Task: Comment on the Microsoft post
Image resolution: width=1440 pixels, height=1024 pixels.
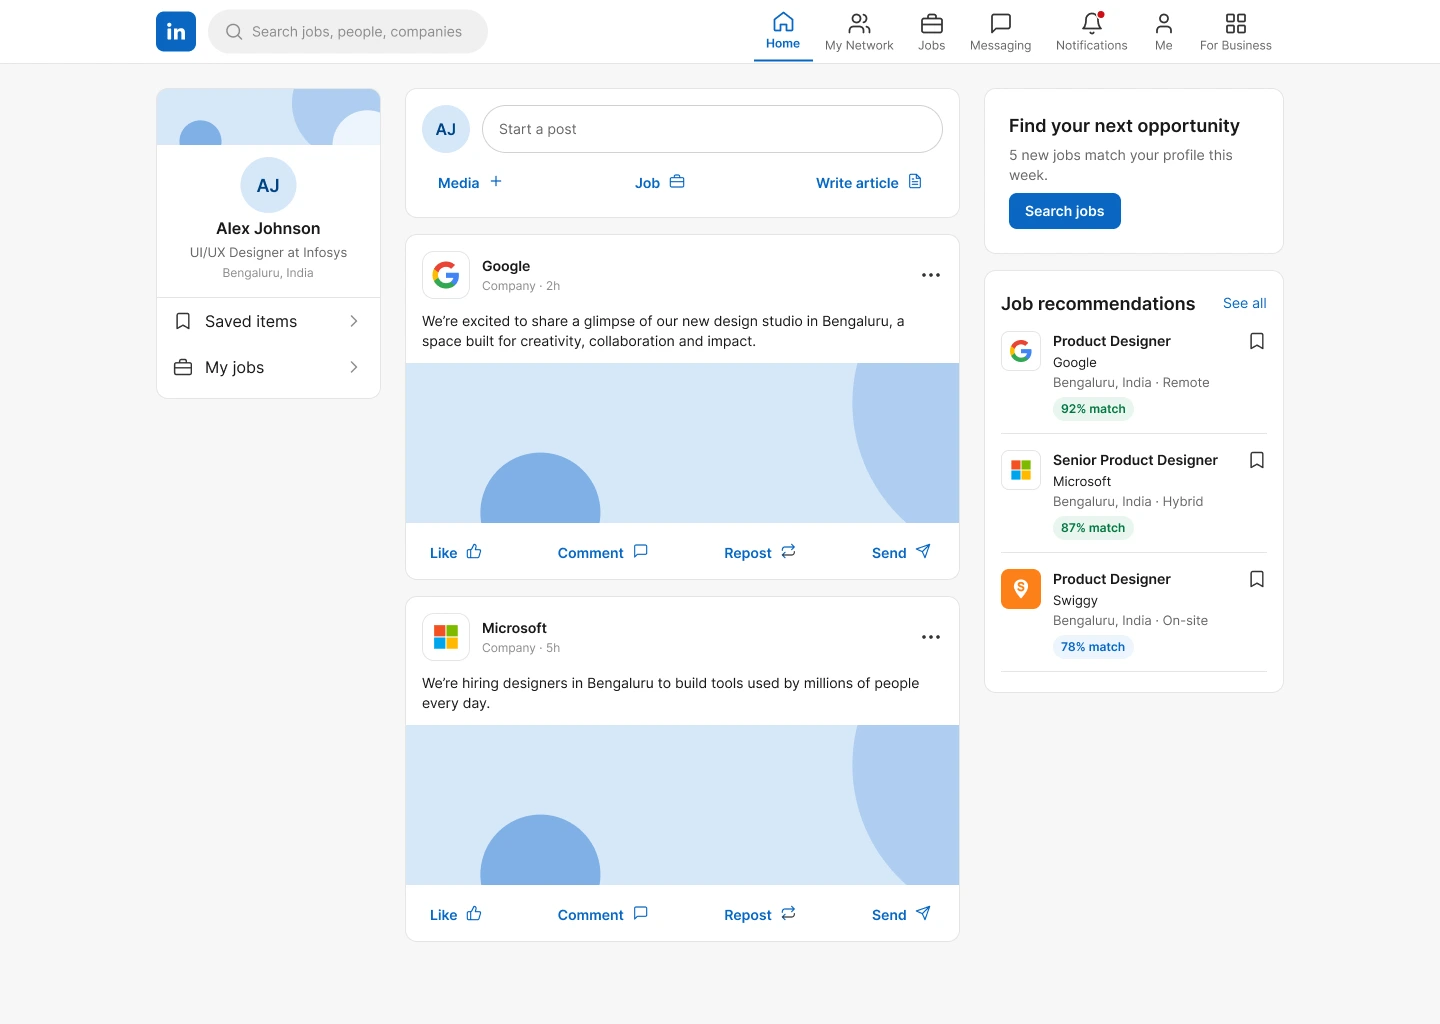Action: pyautogui.click(x=603, y=914)
